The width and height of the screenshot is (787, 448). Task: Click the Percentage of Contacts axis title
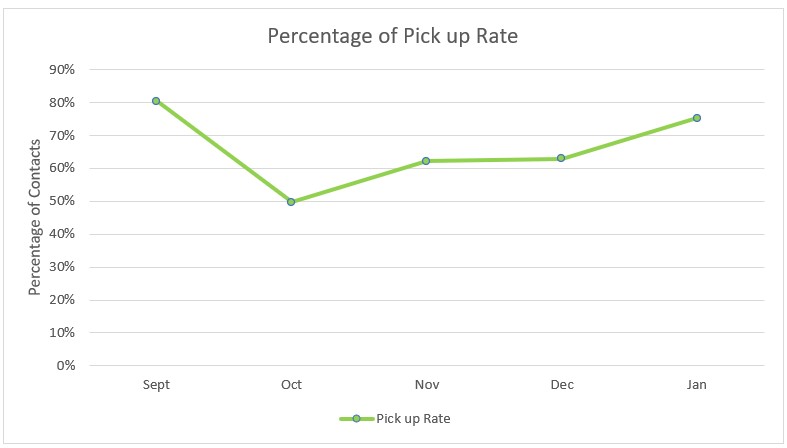point(34,217)
